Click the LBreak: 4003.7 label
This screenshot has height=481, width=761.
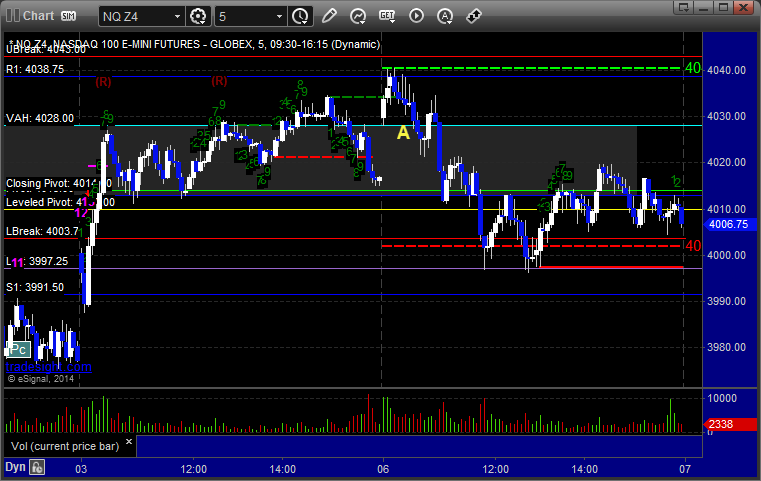[x=42, y=232]
